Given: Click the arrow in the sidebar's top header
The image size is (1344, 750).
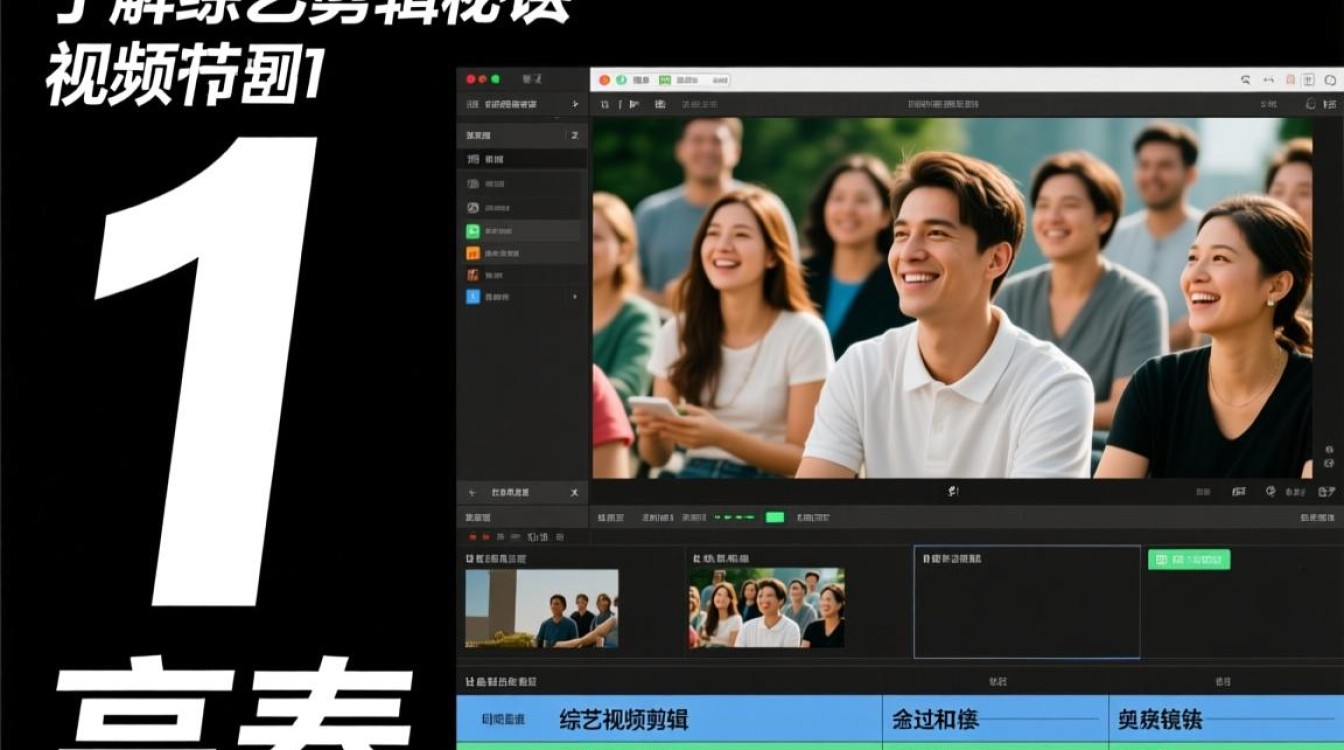Looking at the screenshot, I should 575,104.
